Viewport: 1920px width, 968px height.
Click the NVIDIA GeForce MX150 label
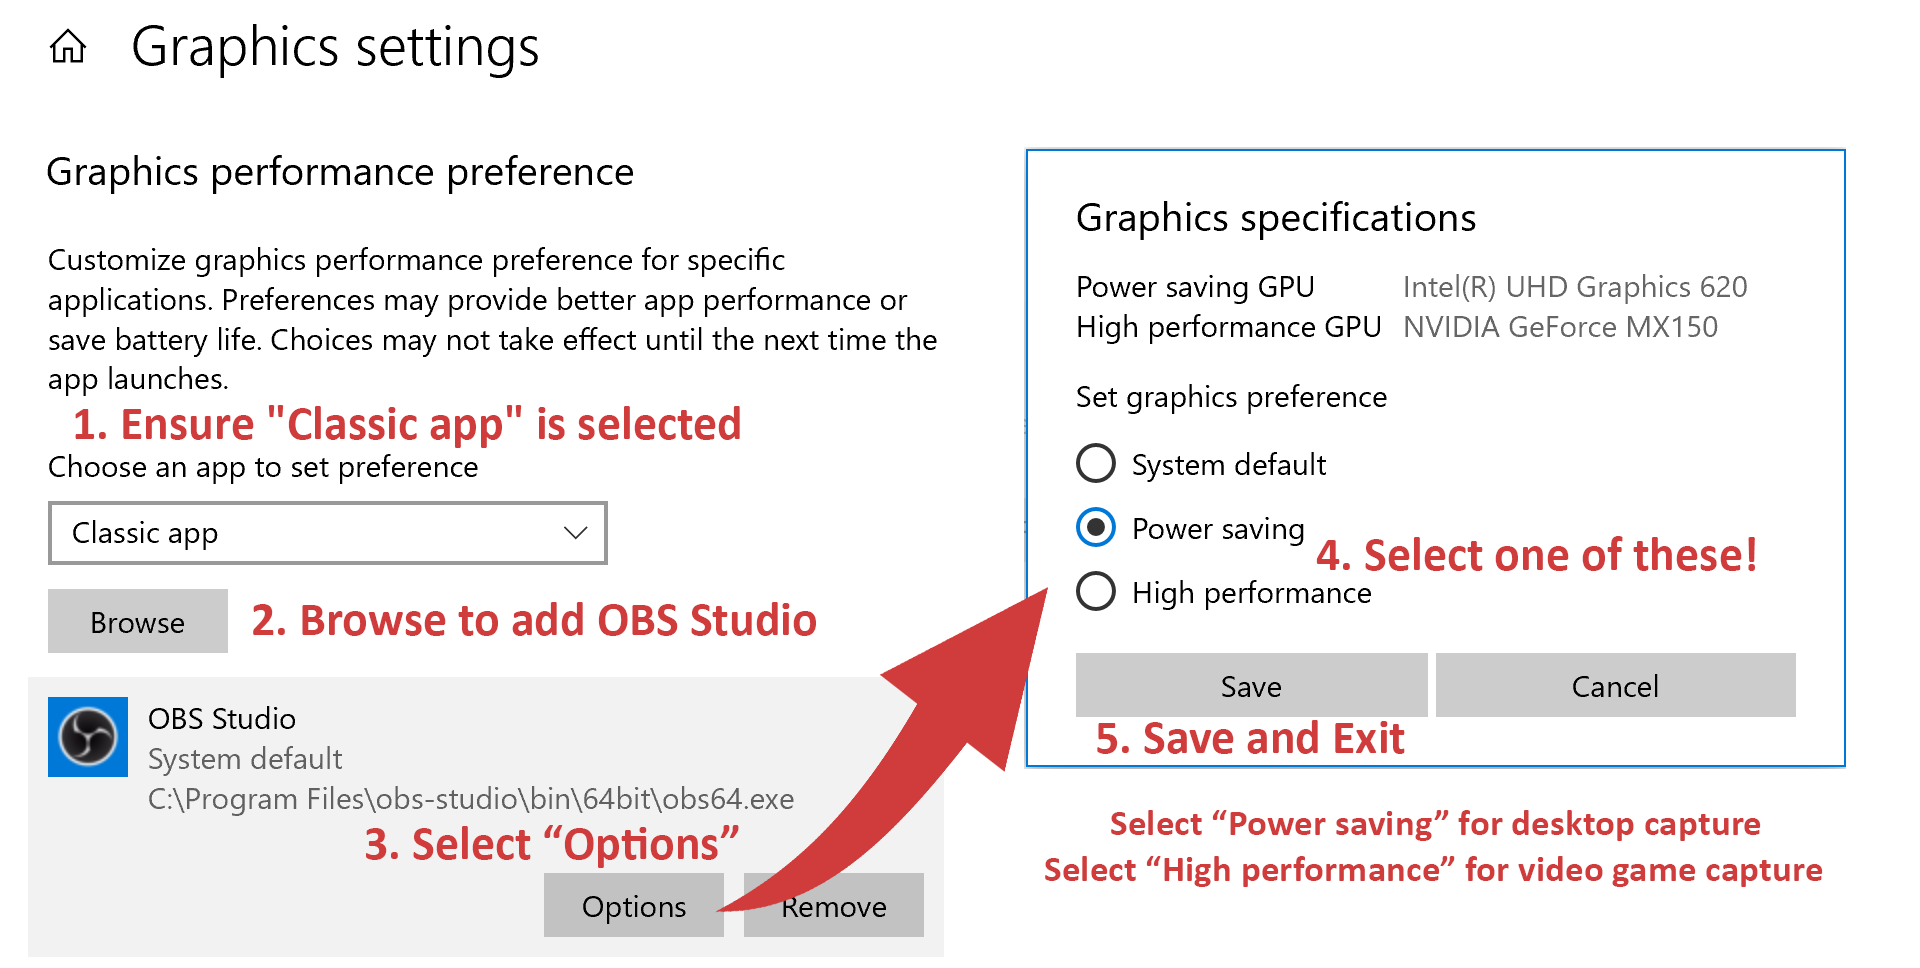point(1563,327)
